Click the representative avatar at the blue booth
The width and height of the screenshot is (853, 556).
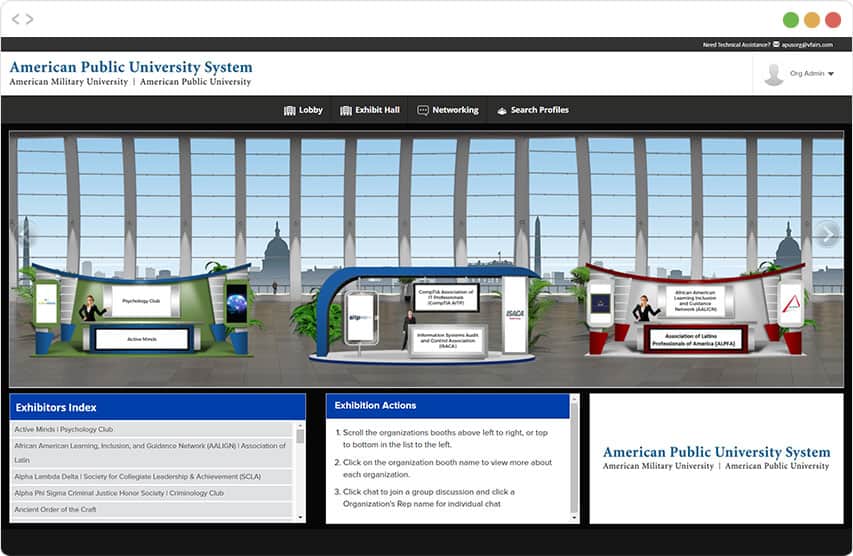408,330
